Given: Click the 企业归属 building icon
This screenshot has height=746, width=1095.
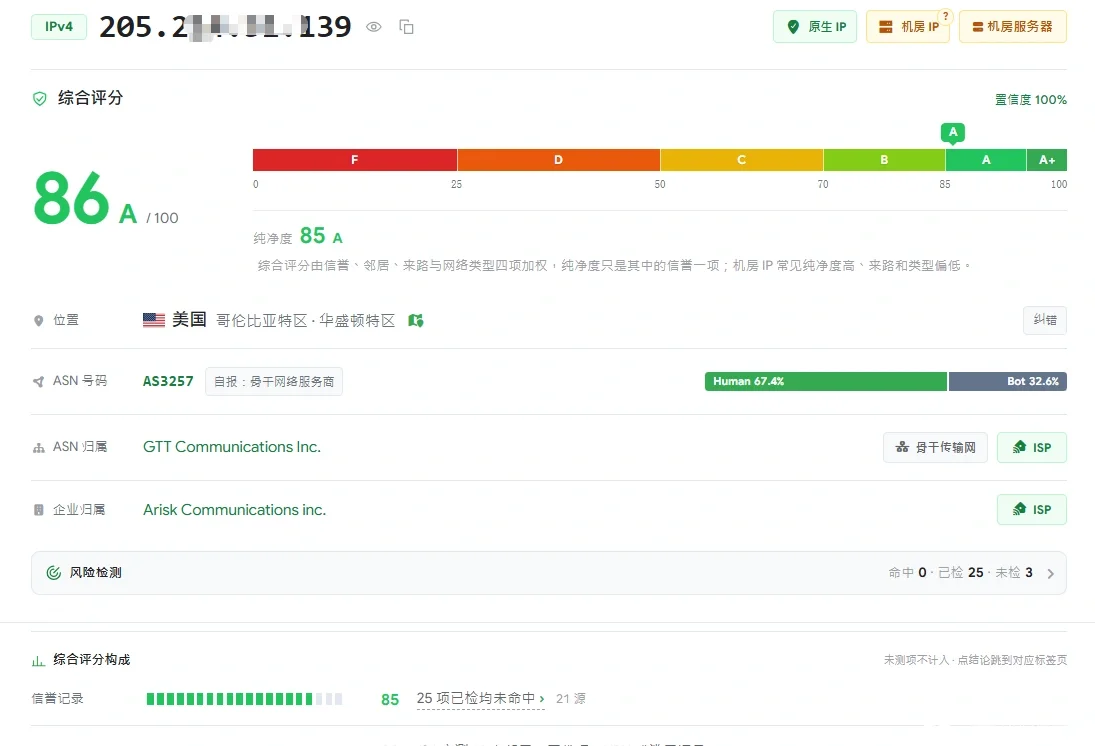Looking at the screenshot, I should pos(38,510).
